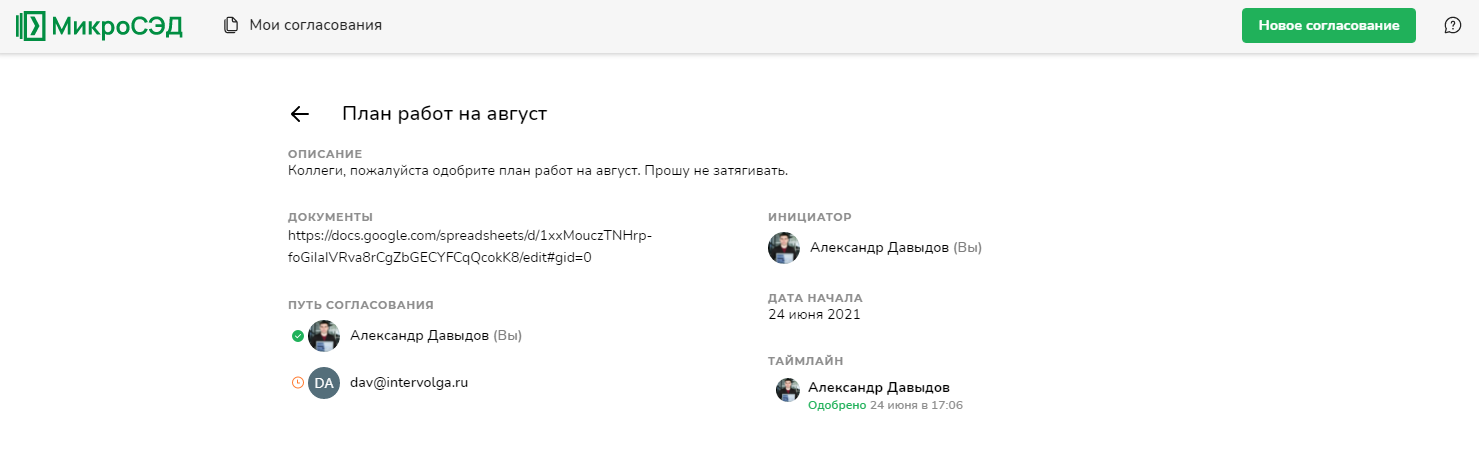
Task: Select dav@intervolga.ru in the approval path
Action: (409, 382)
